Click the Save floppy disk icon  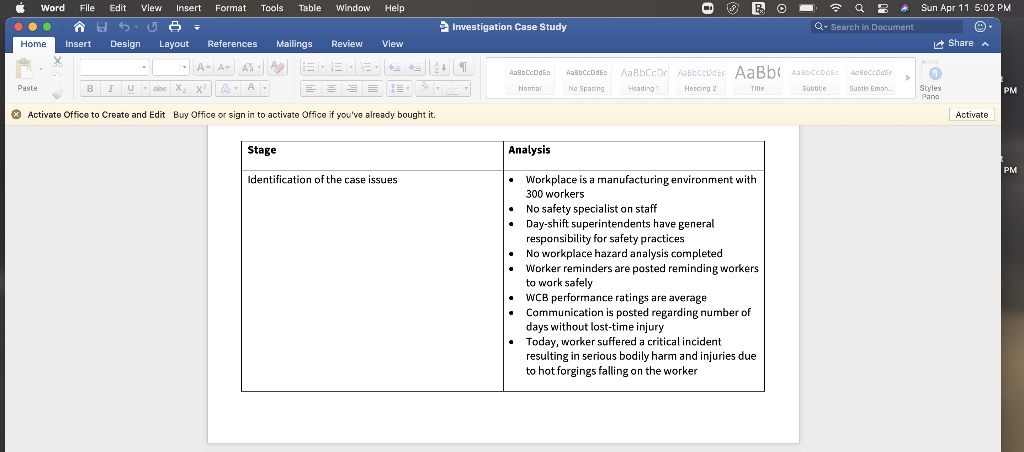(x=102, y=27)
